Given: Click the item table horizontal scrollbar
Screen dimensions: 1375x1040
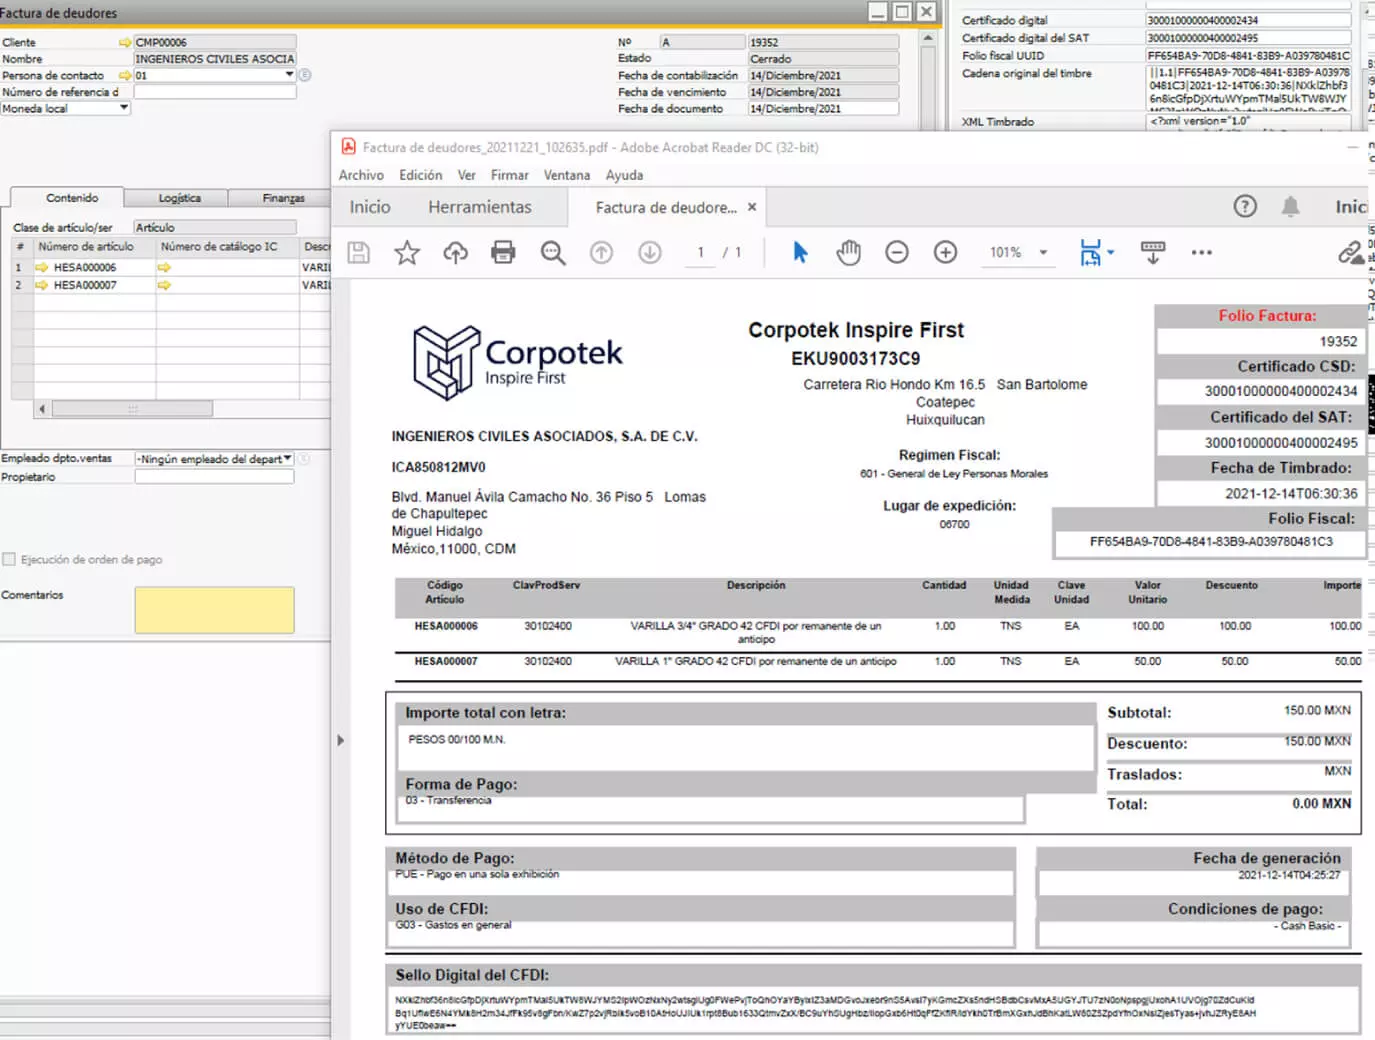Looking at the screenshot, I should 132,409.
